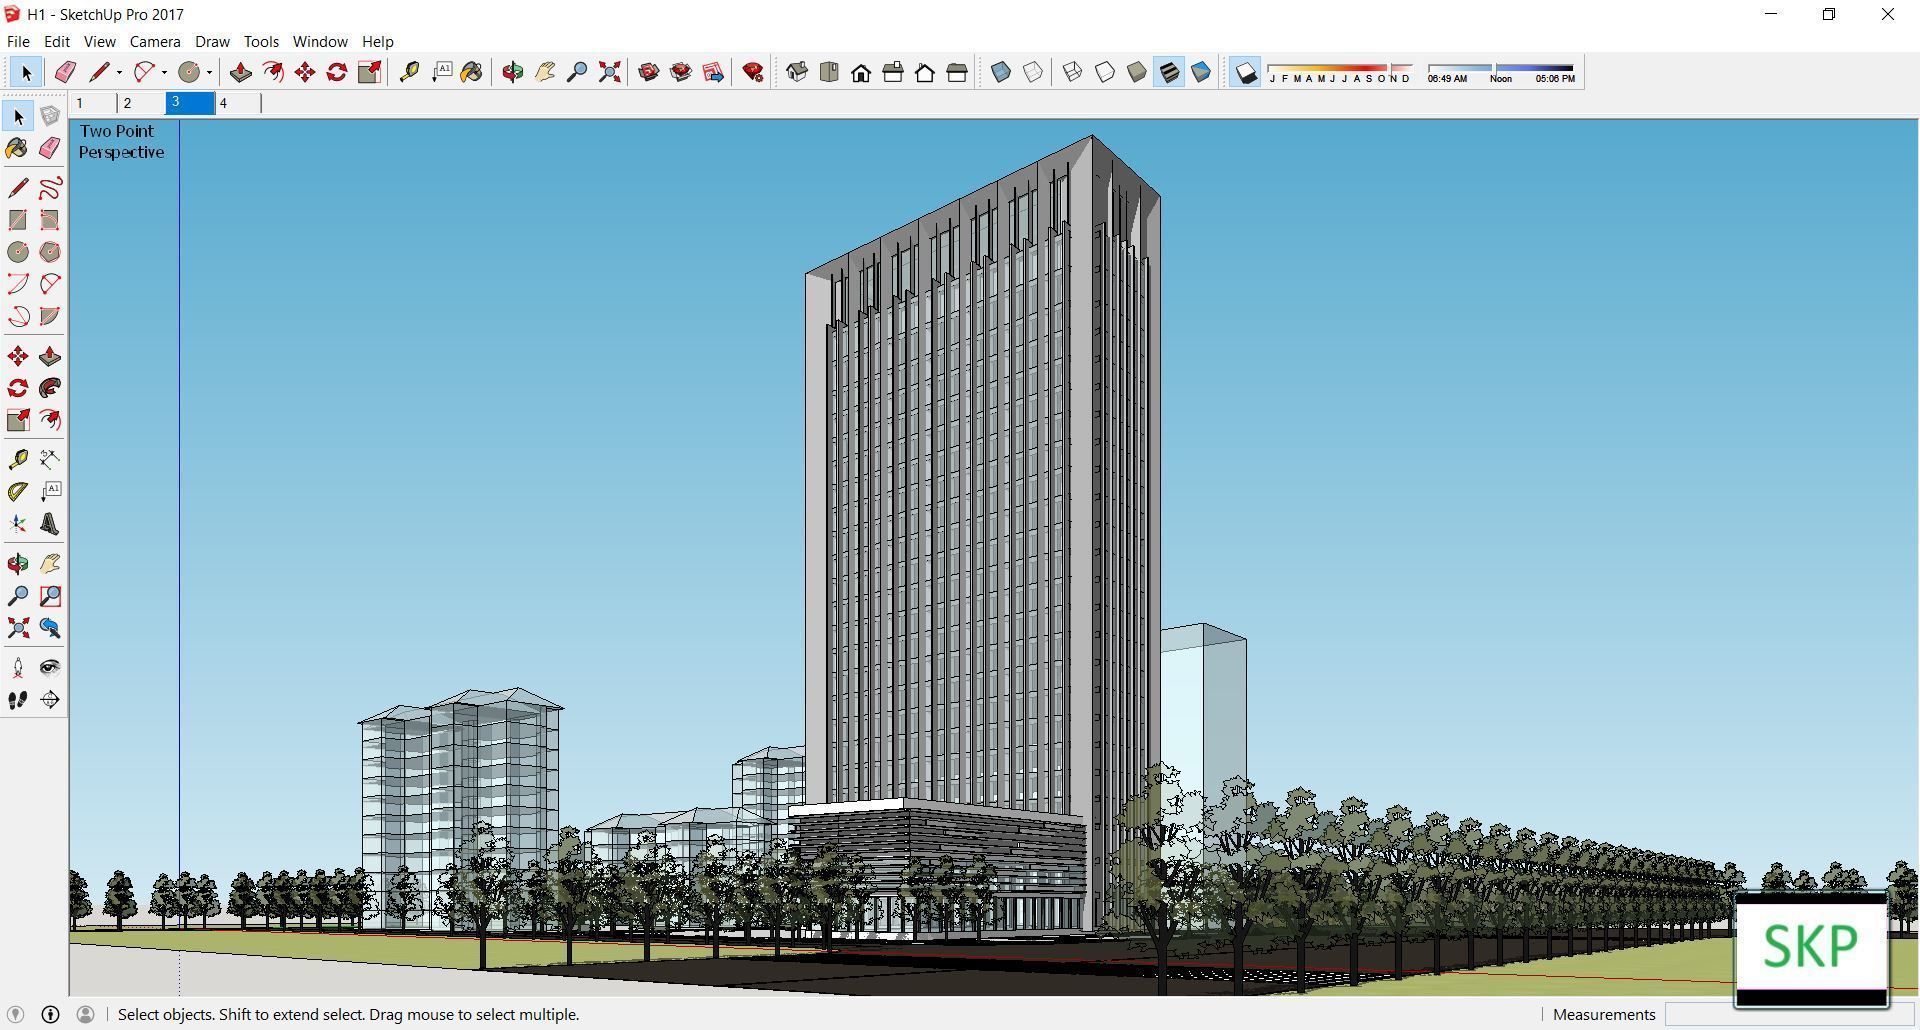This screenshot has width=1920, height=1030.
Task: Toggle Show/Hide Shadows button
Action: click(x=1245, y=72)
